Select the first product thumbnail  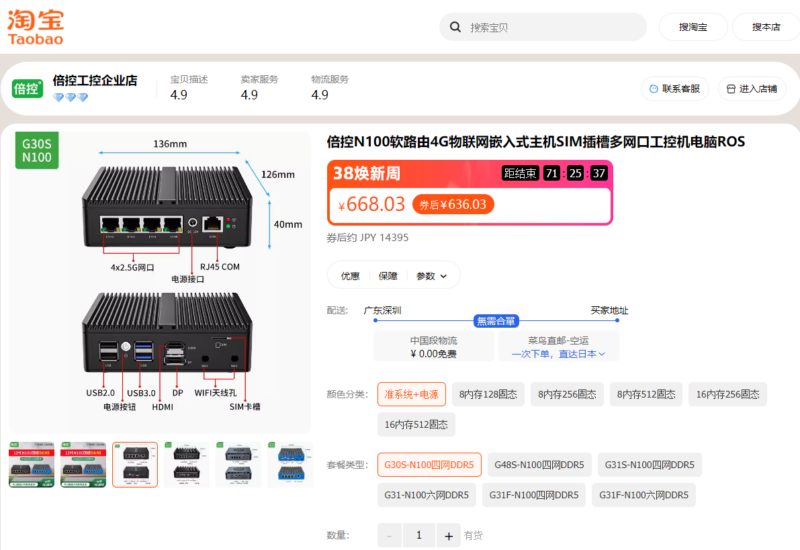tap(32, 465)
